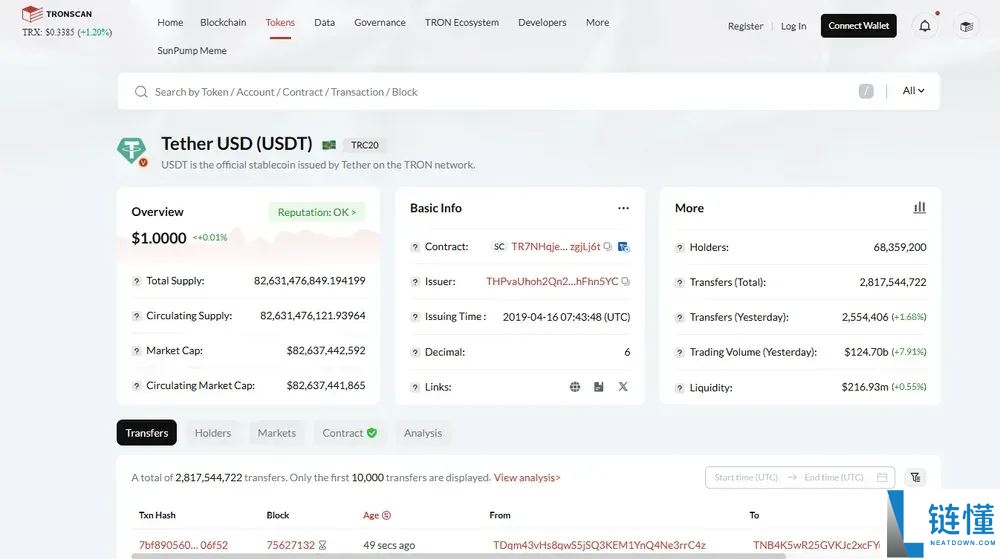This screenshot has width=1000, height=559.
Task: Open the X (Twitter) link icon
Action: tap(622, 386)
